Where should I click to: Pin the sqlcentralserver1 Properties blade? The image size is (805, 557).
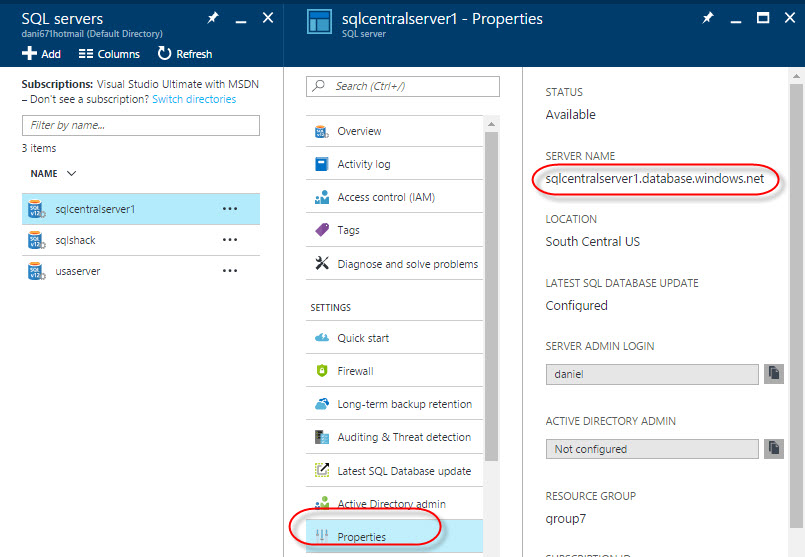(x=708, y=18)
